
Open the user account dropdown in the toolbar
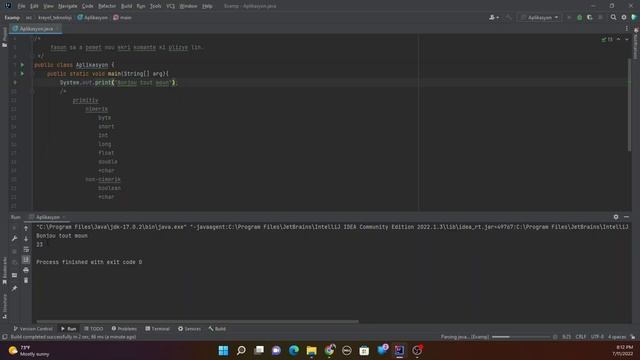tap(494, 18)
